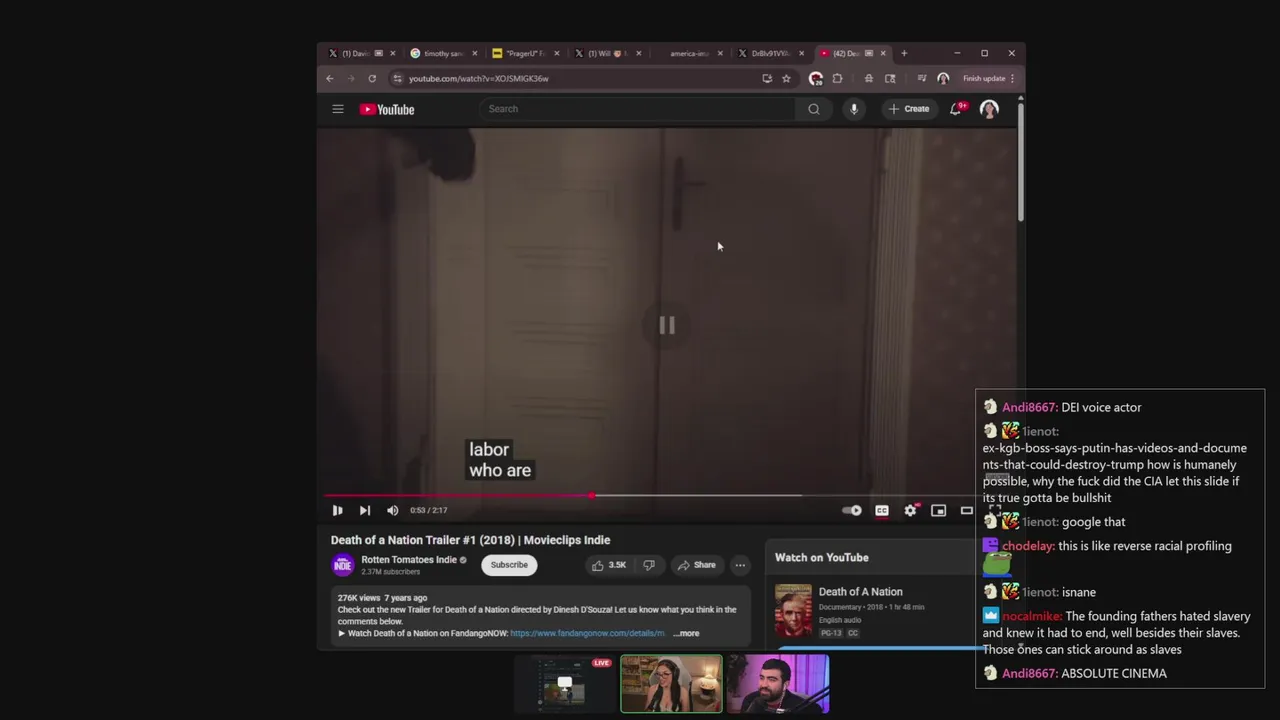Viewport: 1280px width, 720px height.
Task: Open the Death of A Nation movie title
Action: tap(860, 592)
